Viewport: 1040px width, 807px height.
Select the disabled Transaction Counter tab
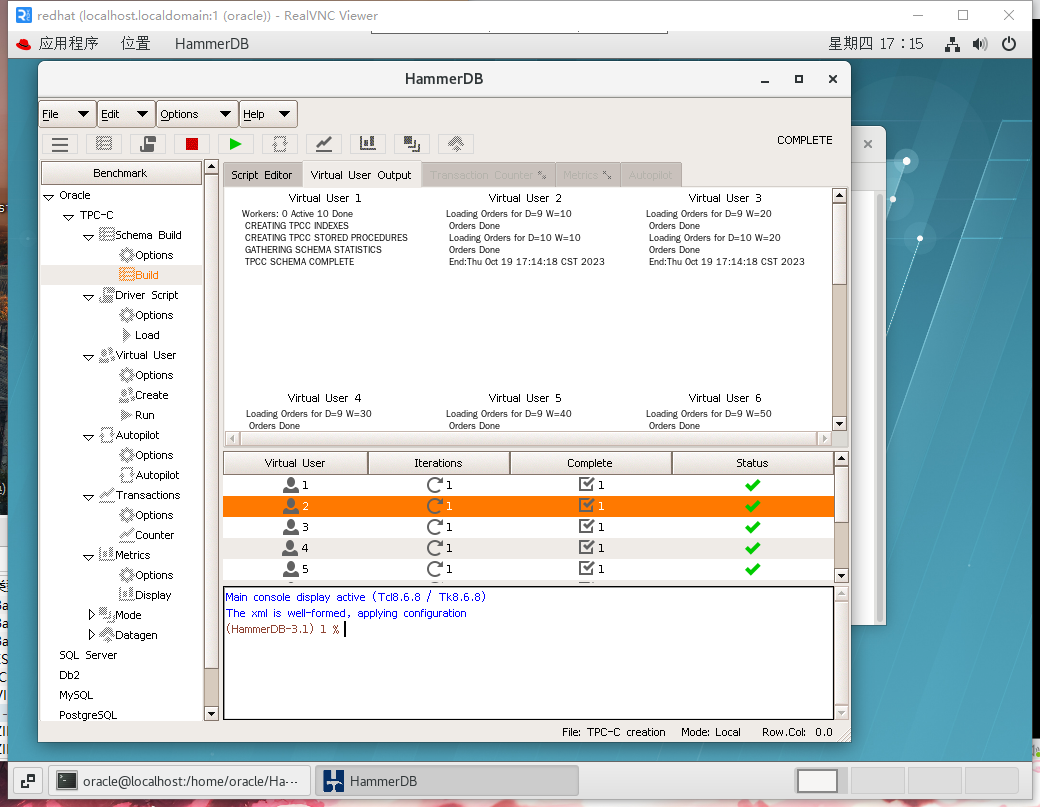(488, 175)
